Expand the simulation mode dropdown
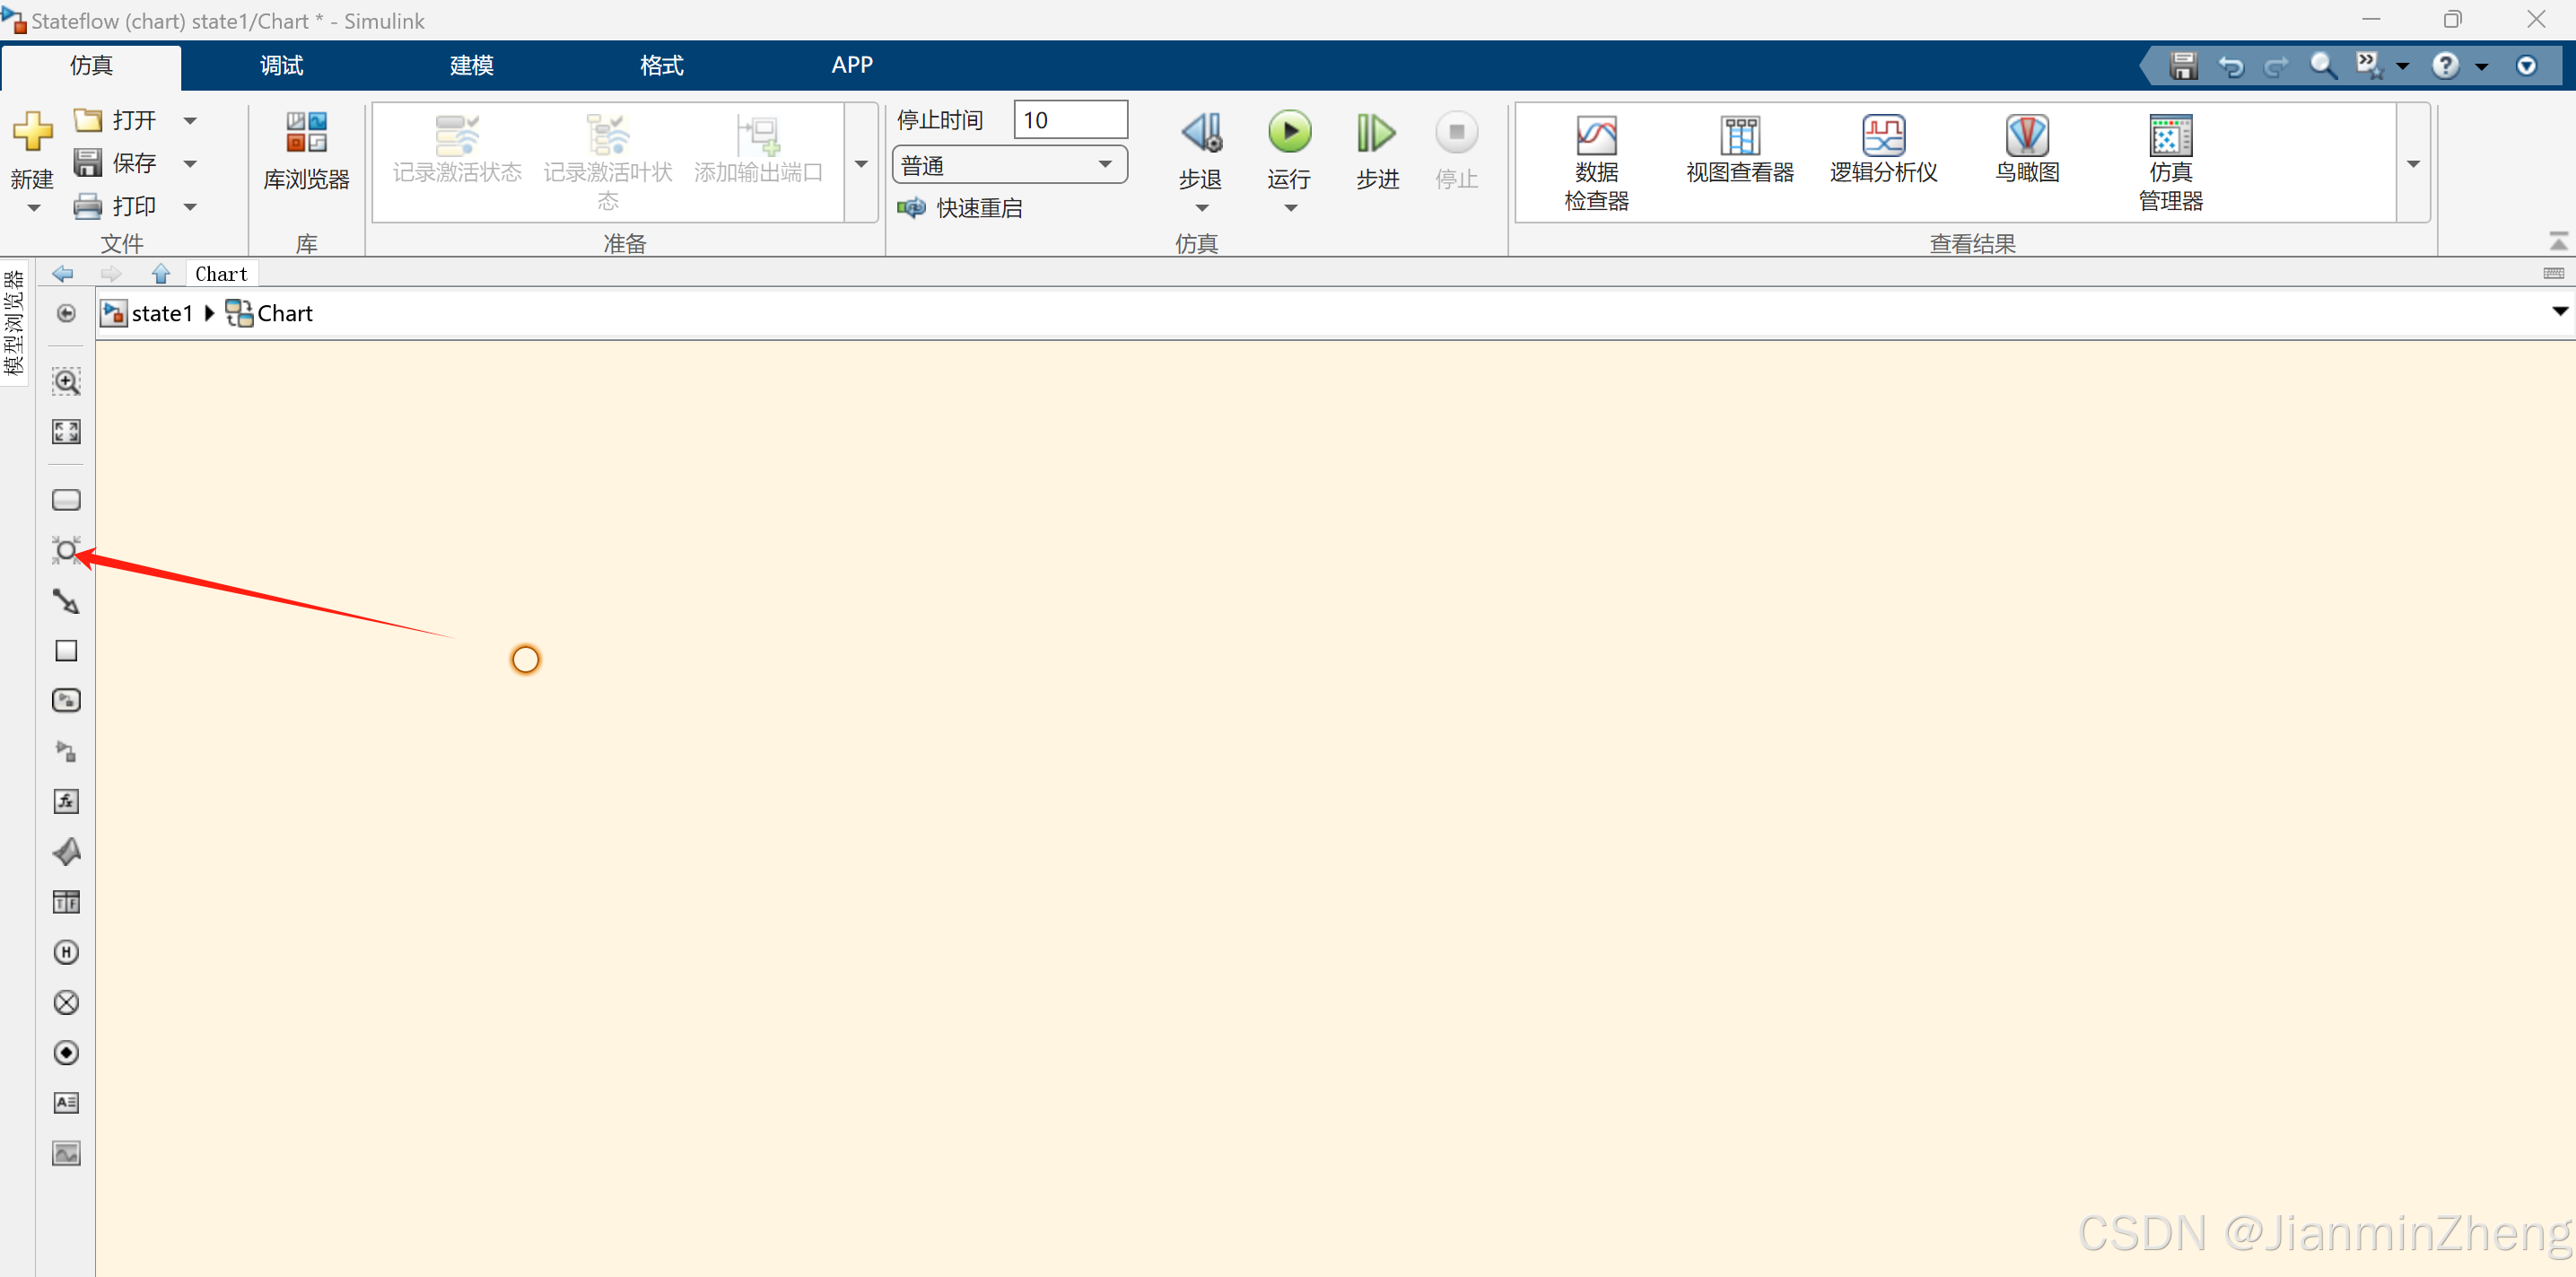 pyautogui.click(x=1105, y=165)
